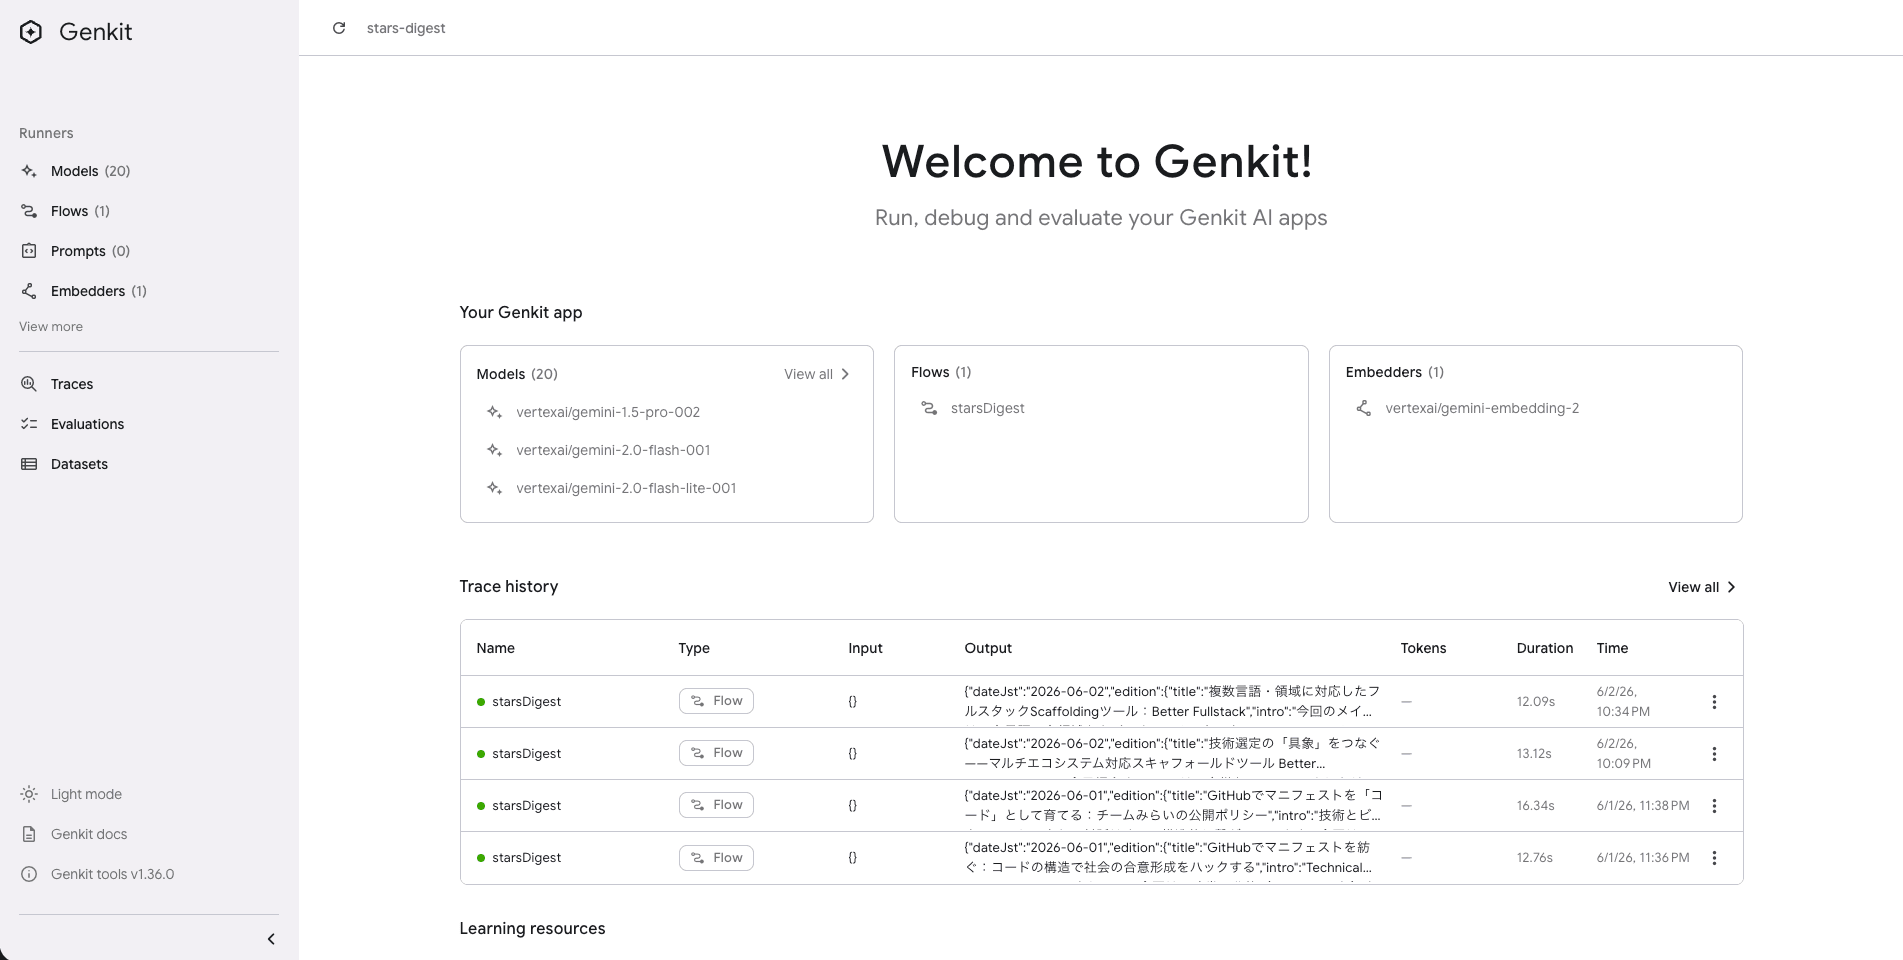The width and height of the screenshot is (1903, 960).
Task: Collapse the sidebar with chevron
Action: 271,939
